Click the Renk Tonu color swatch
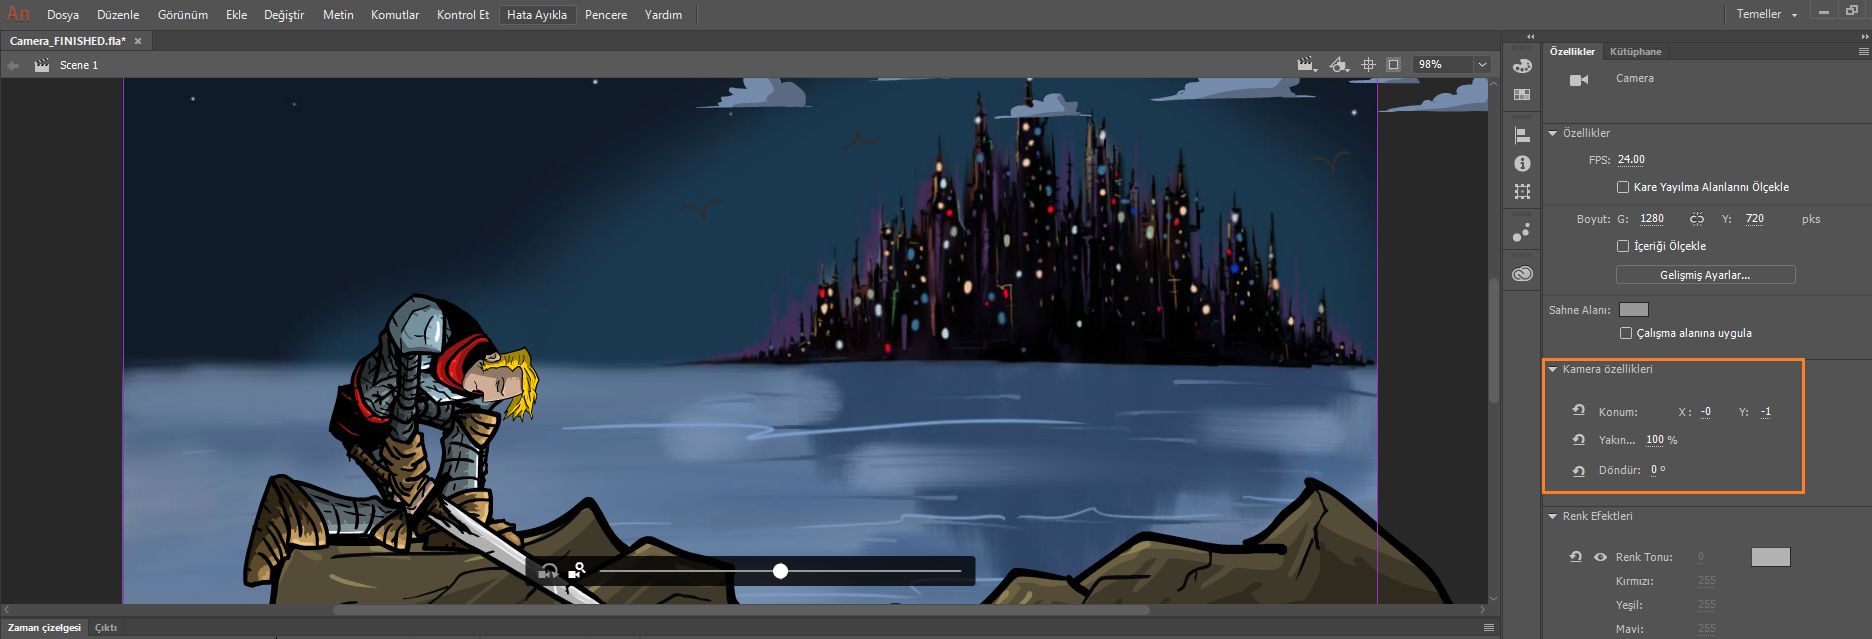The width and height of the screenshot is (1872, 639). (1770, 557)
